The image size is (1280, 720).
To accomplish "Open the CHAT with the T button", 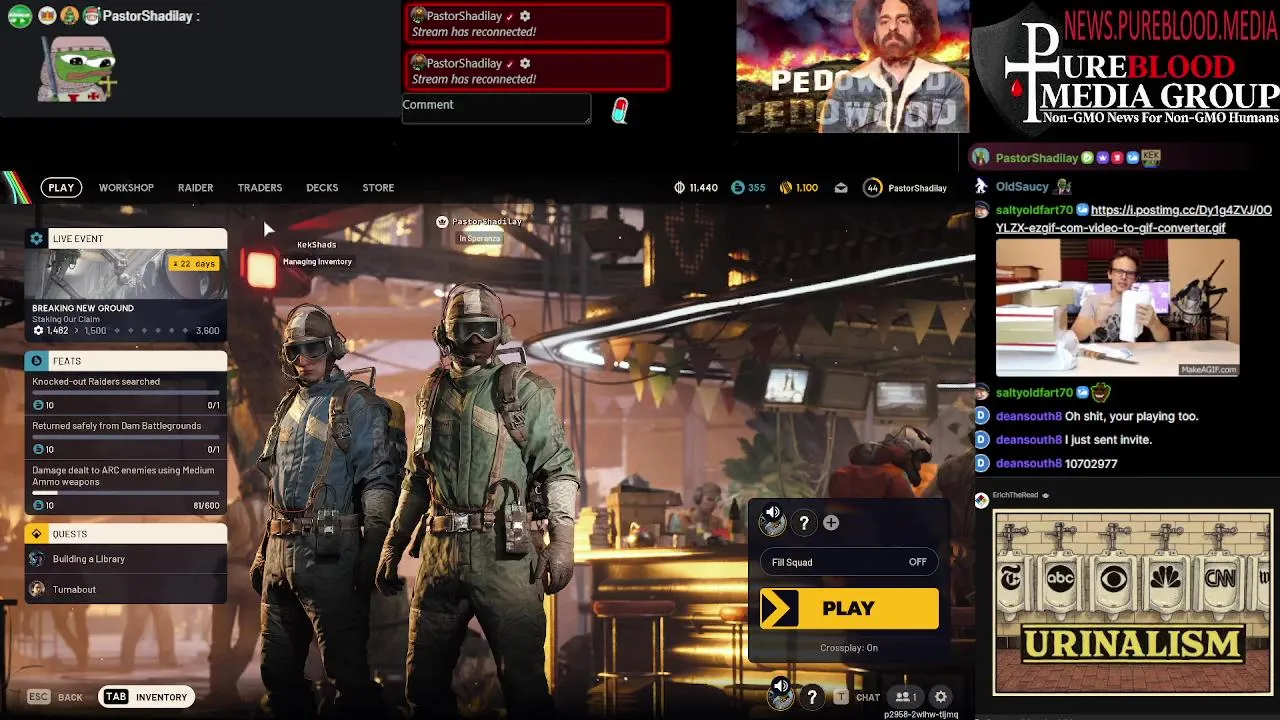I will click(x=857, y=697).
